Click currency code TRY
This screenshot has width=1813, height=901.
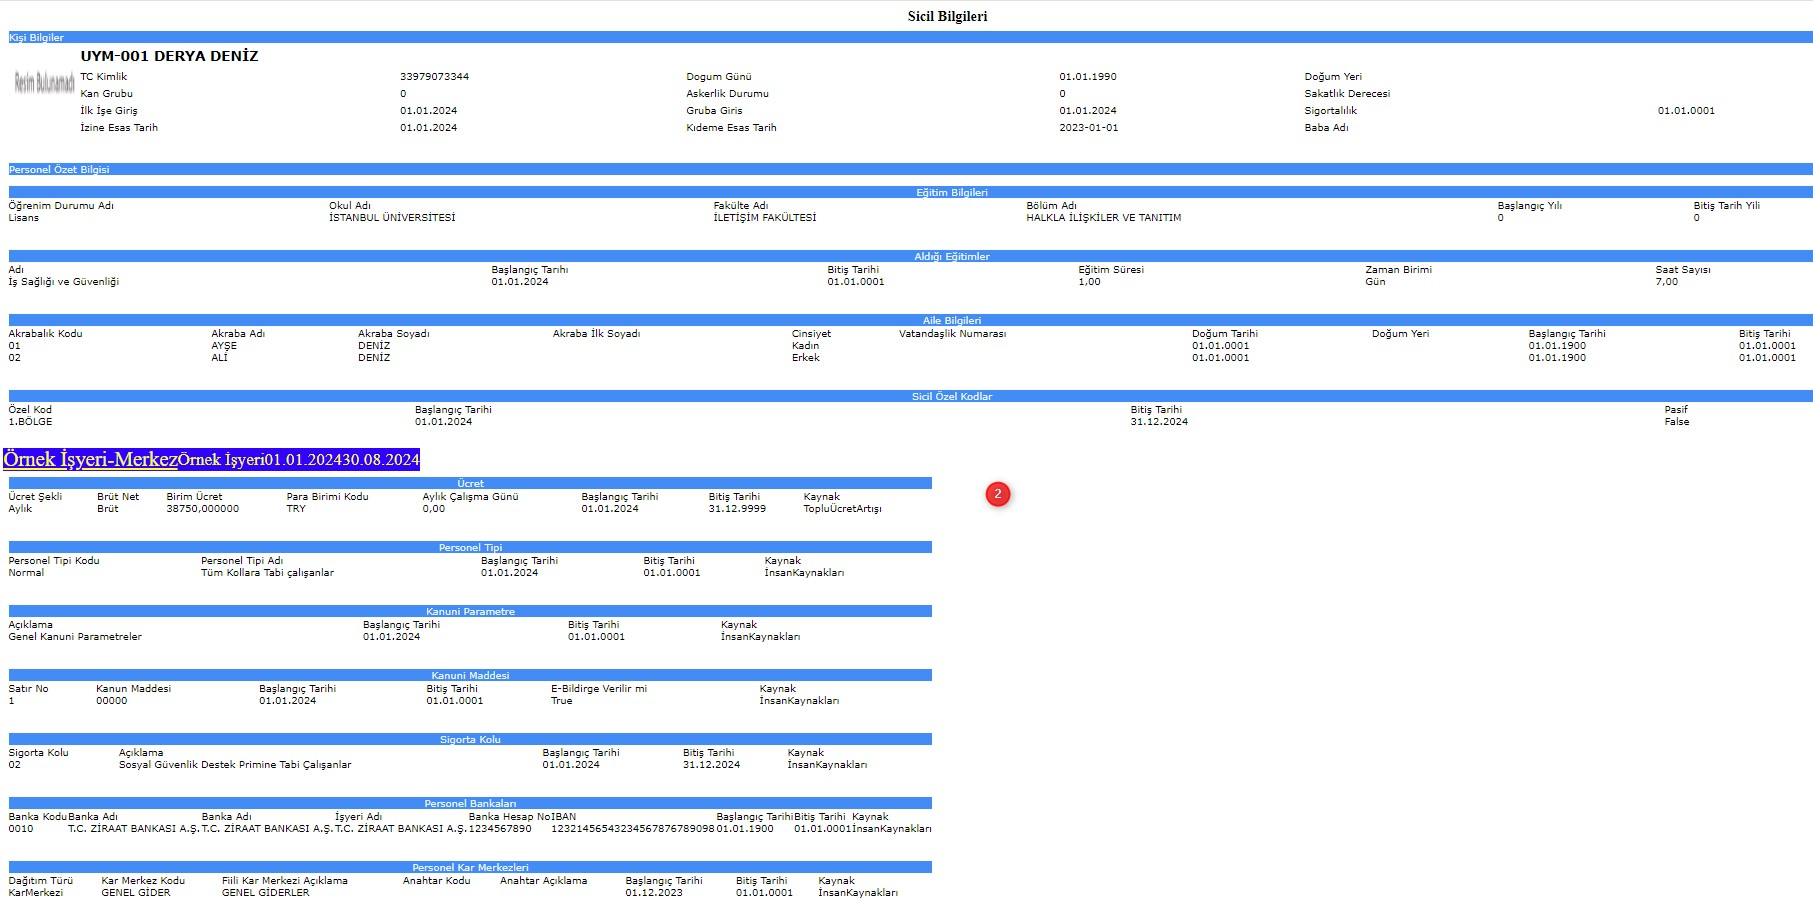(296, 509)
